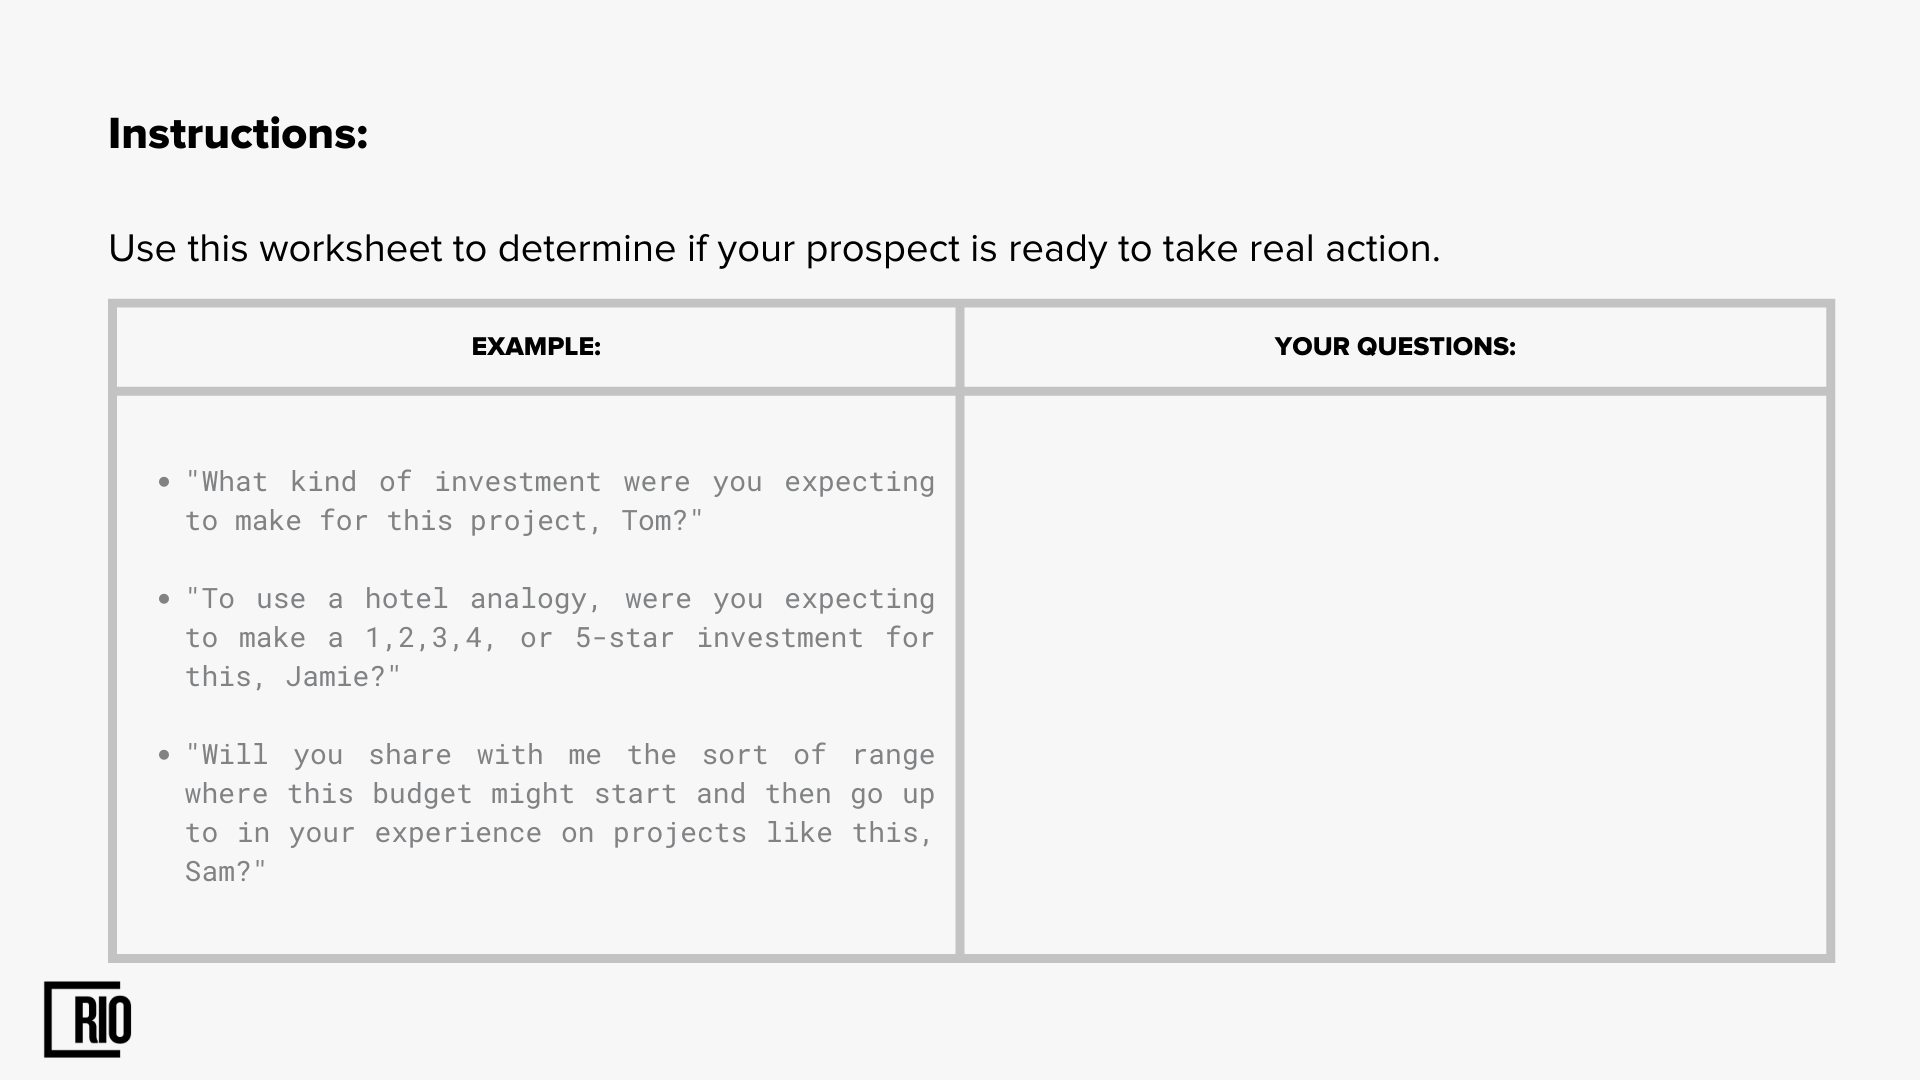
Task: Click the vertical divider between table columns
Action: point(960,630)
